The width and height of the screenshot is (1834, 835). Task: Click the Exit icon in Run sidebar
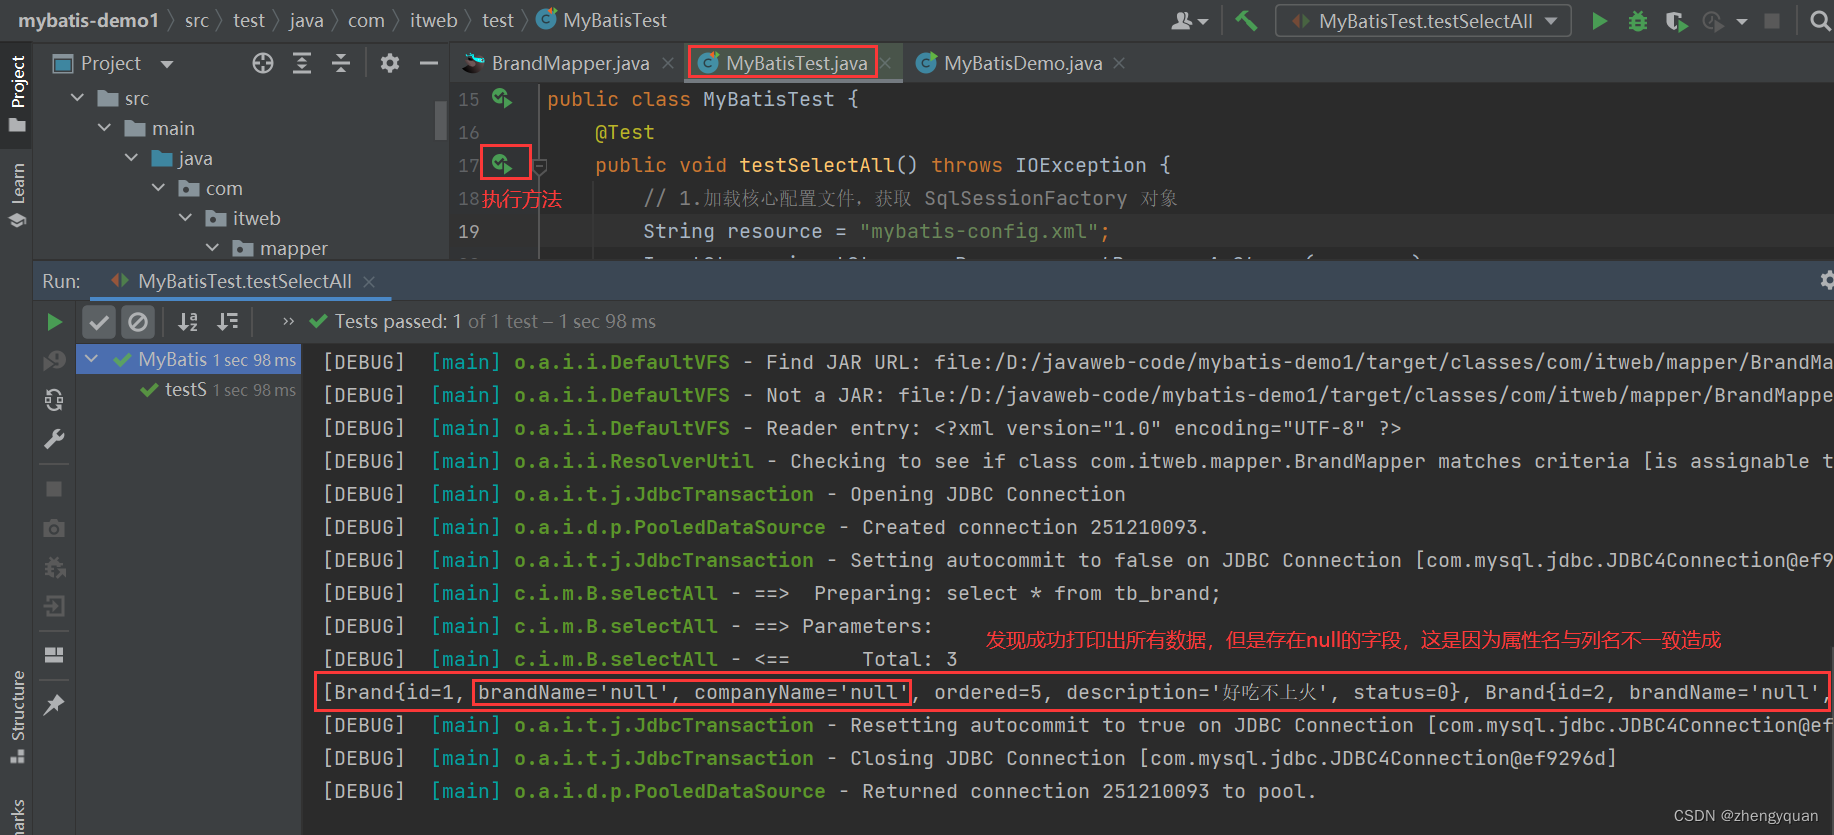54,606
